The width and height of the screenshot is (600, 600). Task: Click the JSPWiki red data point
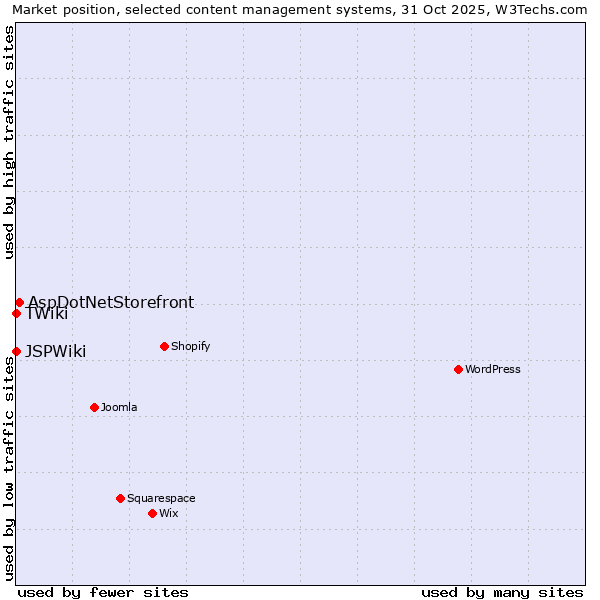point(16,351)
